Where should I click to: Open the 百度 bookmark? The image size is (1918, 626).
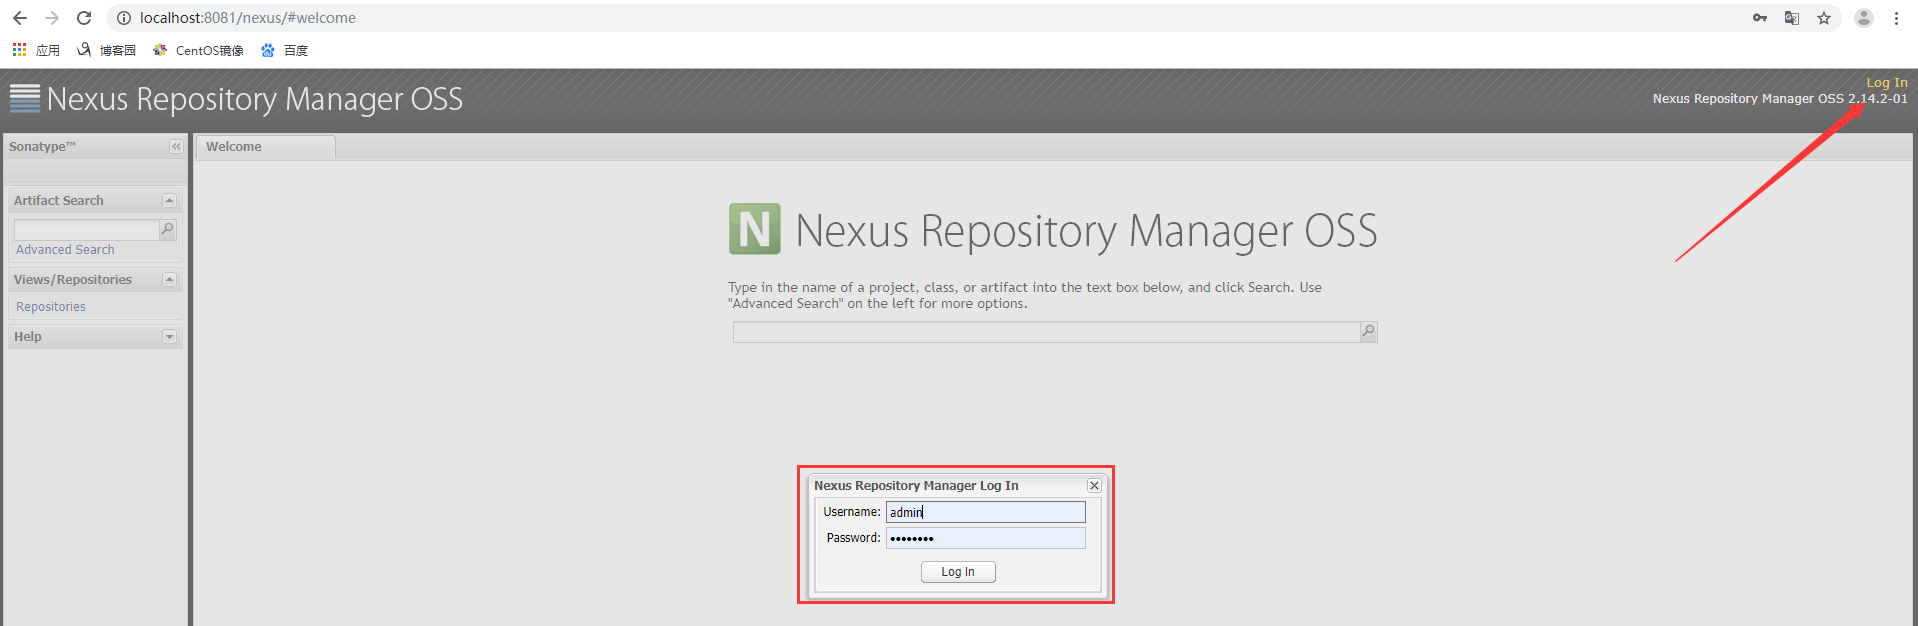coord(285,50)
